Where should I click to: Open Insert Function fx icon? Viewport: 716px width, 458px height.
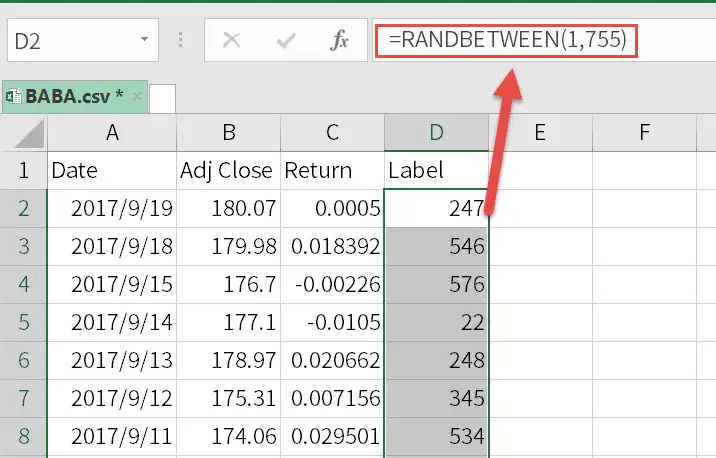339,41
